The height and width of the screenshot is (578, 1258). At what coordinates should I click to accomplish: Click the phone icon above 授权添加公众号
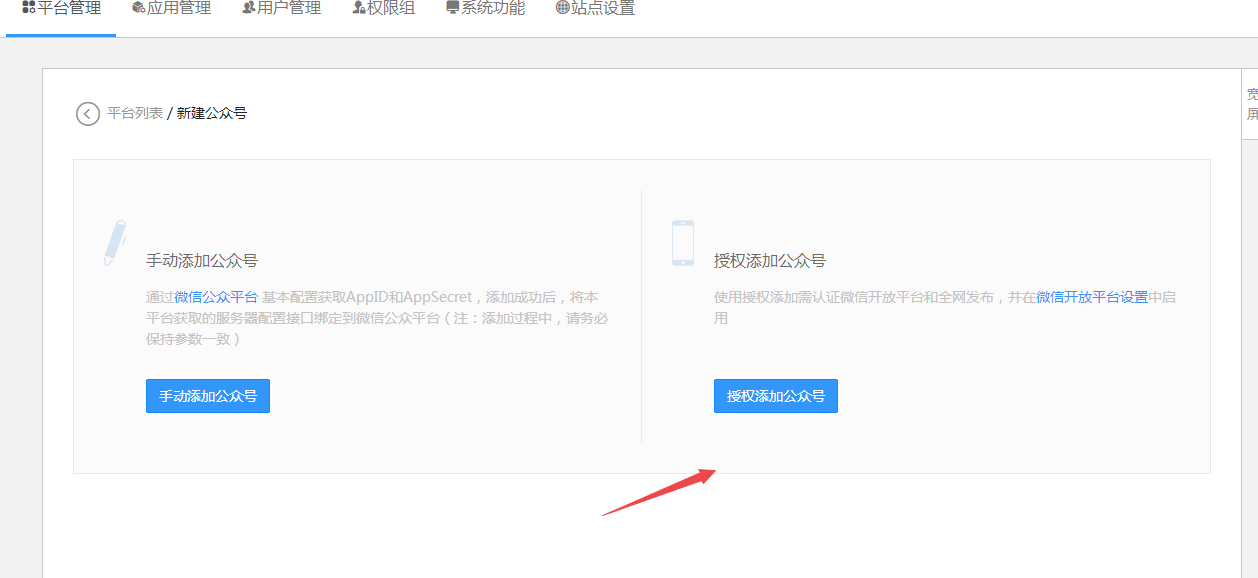[683, 242]
